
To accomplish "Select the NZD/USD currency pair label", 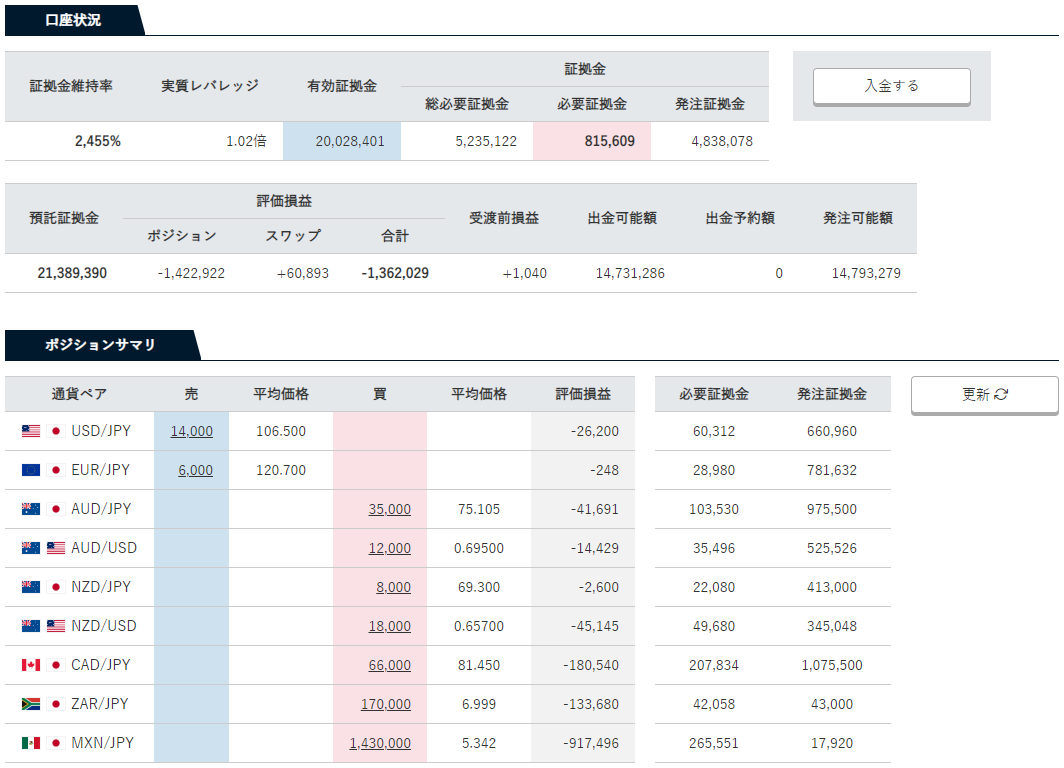I will coord(104,626).
